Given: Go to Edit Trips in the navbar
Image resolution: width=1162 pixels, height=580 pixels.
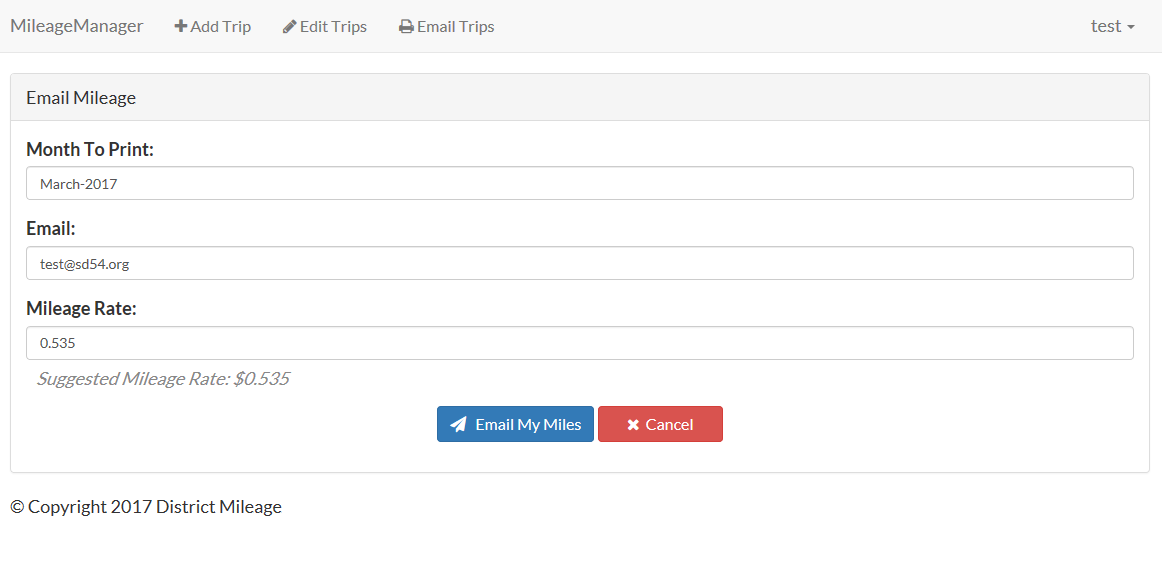Looking at the screenshot, I should click(325, 27).
